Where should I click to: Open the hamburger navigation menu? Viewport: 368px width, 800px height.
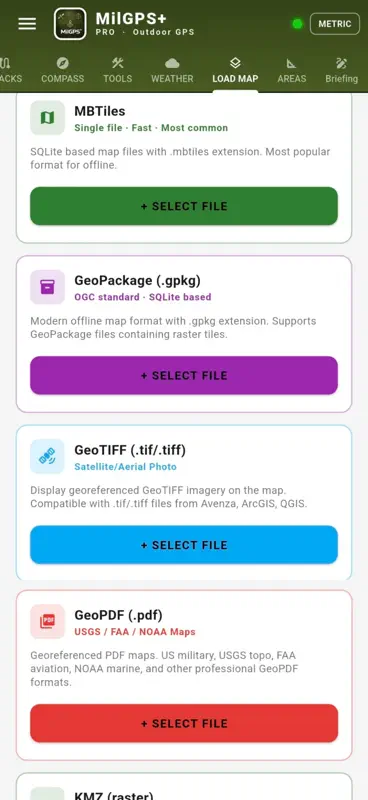click(27, 23)
